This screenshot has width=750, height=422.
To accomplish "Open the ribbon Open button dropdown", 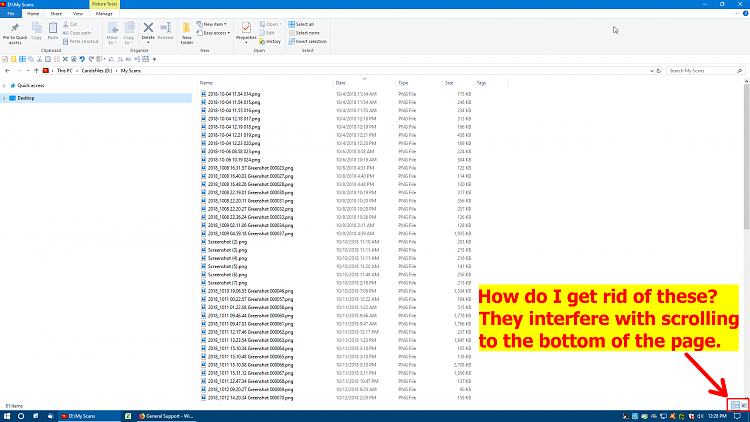I will tap(271, 24).
